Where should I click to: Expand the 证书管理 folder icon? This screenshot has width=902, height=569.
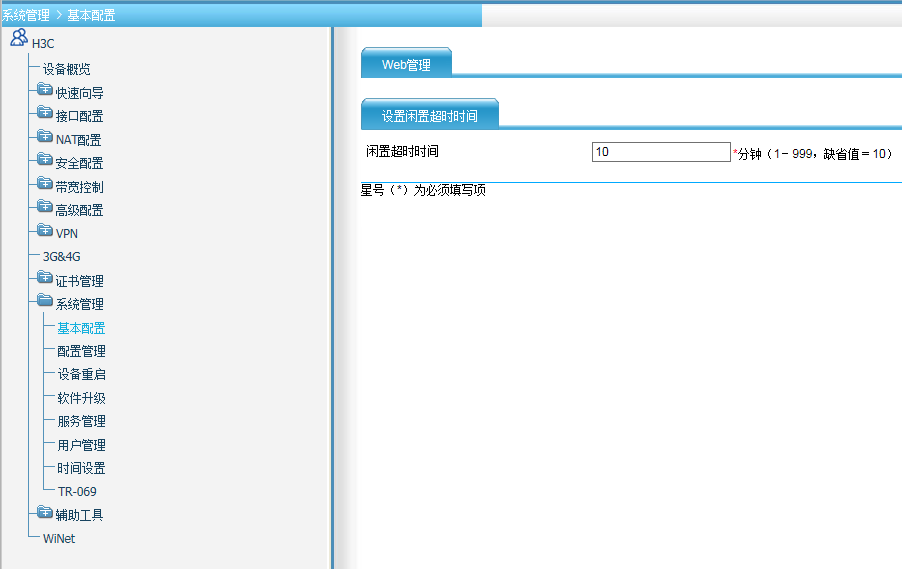(45, 277)
